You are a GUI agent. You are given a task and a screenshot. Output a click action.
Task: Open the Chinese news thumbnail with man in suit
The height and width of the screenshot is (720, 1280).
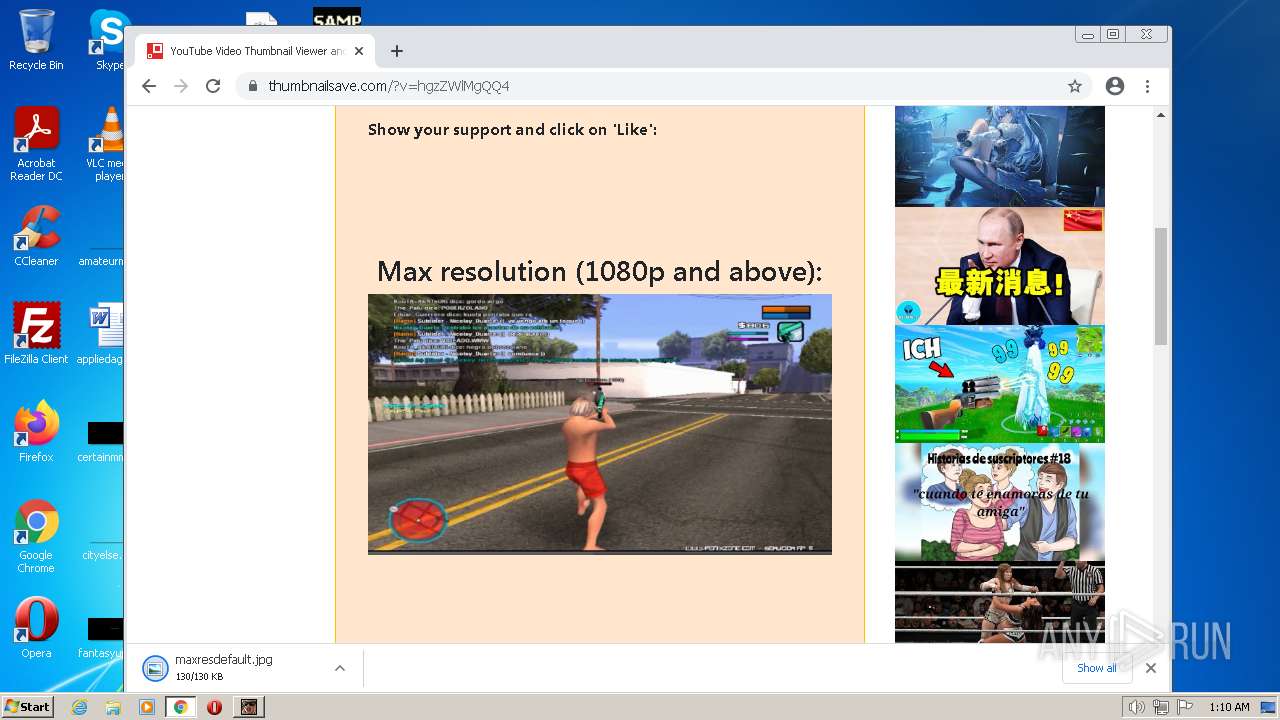[x=1000, y=266]
